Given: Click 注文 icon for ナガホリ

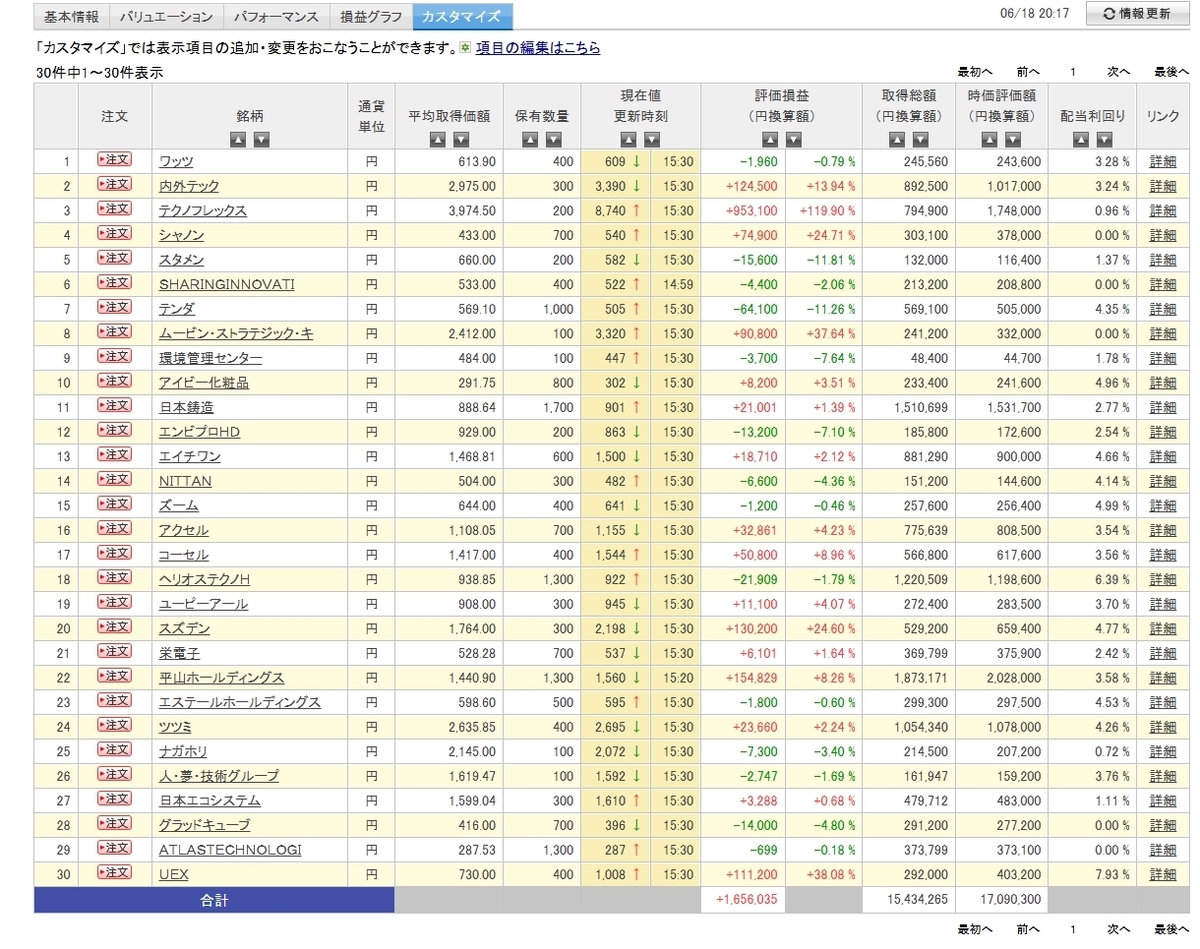Looking at the screenshot, I should tap(114, 750).
